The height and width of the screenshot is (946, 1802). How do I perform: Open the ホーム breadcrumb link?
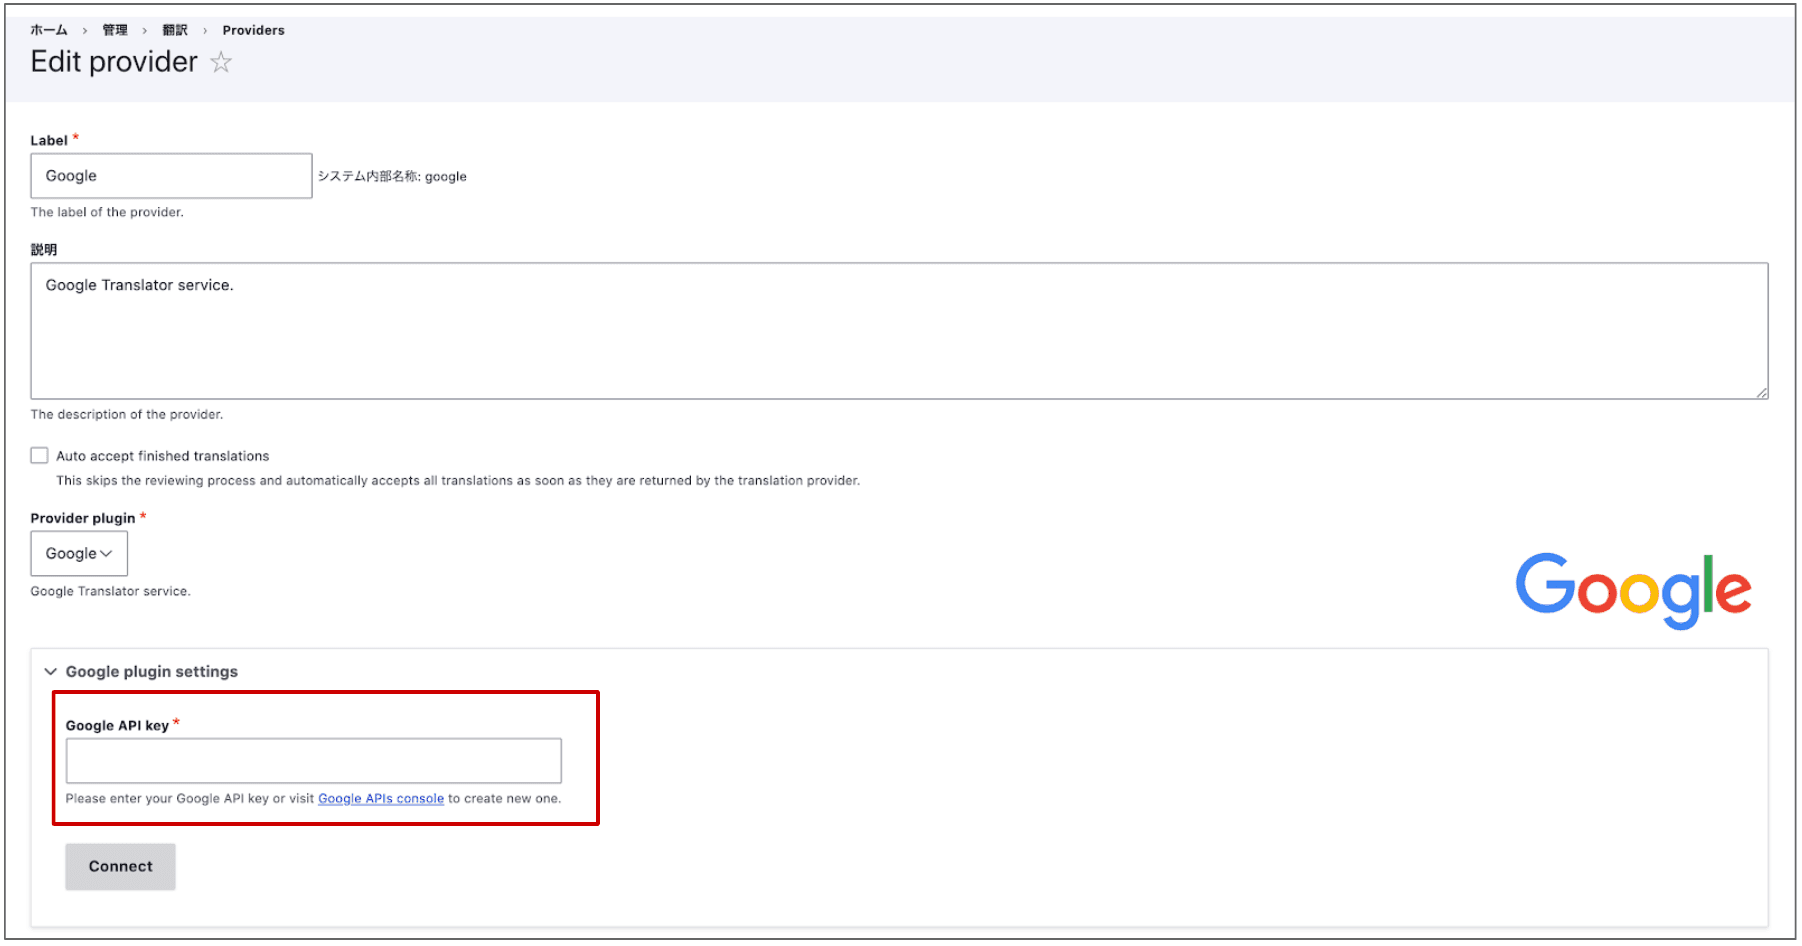49,30
